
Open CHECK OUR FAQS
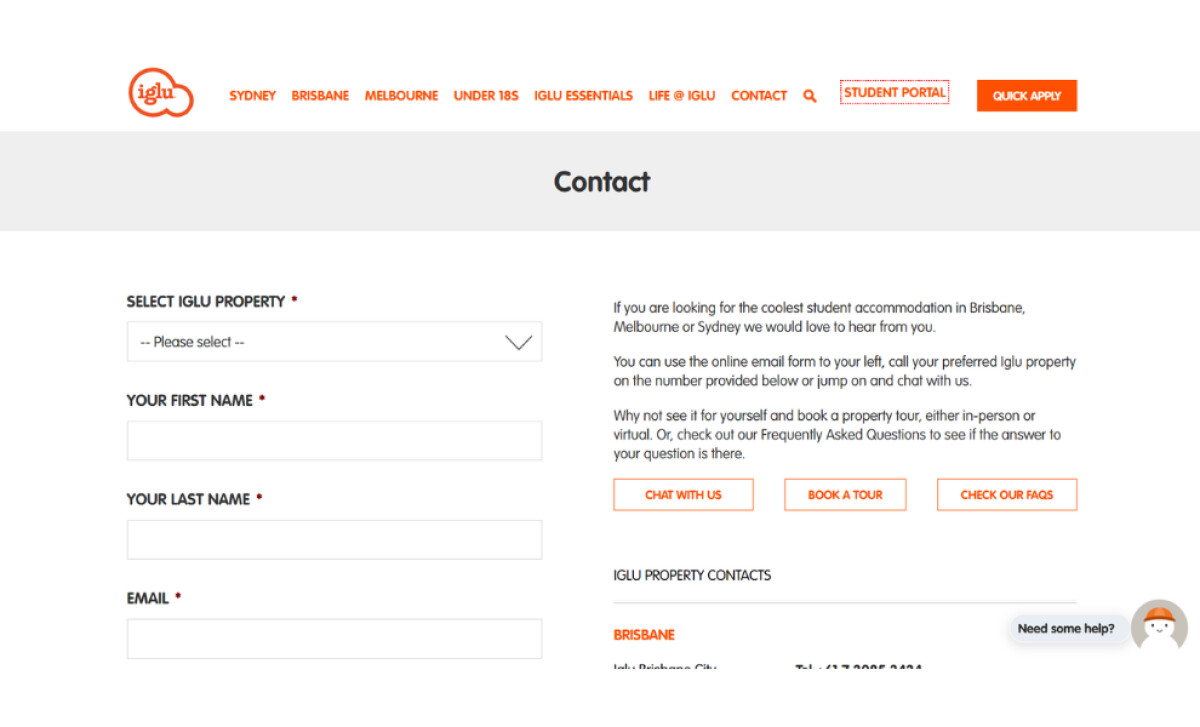click(x=1007, y=494)
